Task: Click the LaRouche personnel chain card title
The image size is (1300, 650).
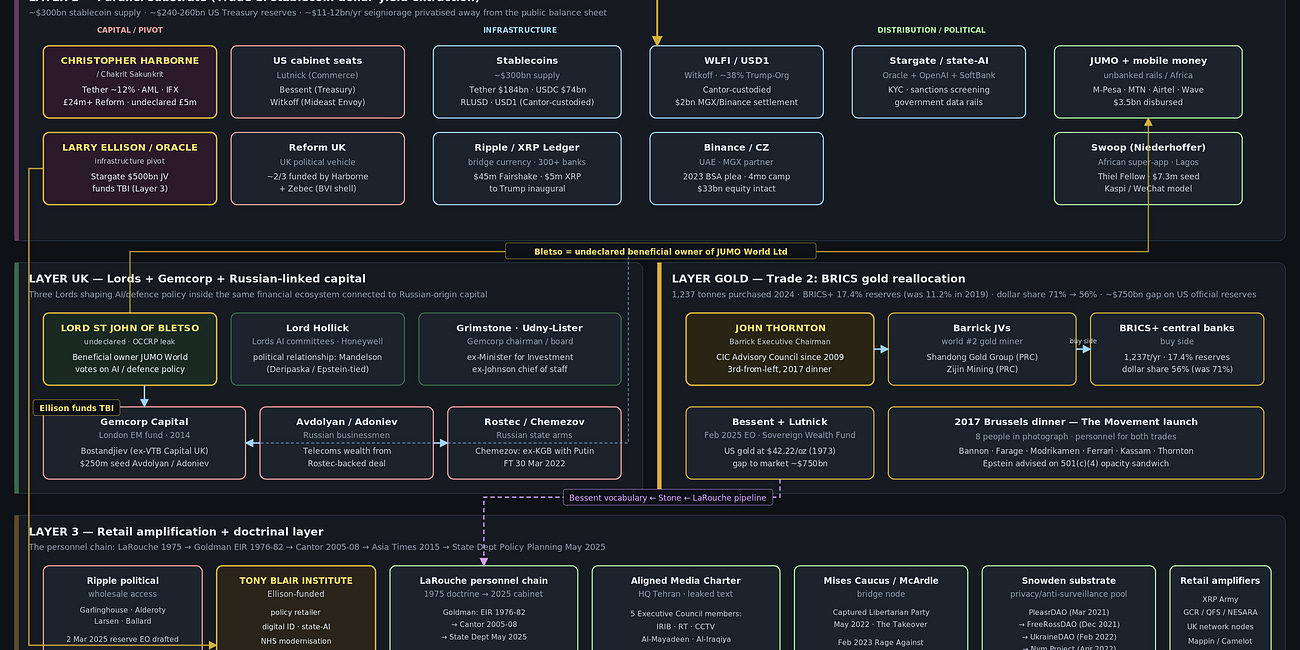Action: click(483, 580)
